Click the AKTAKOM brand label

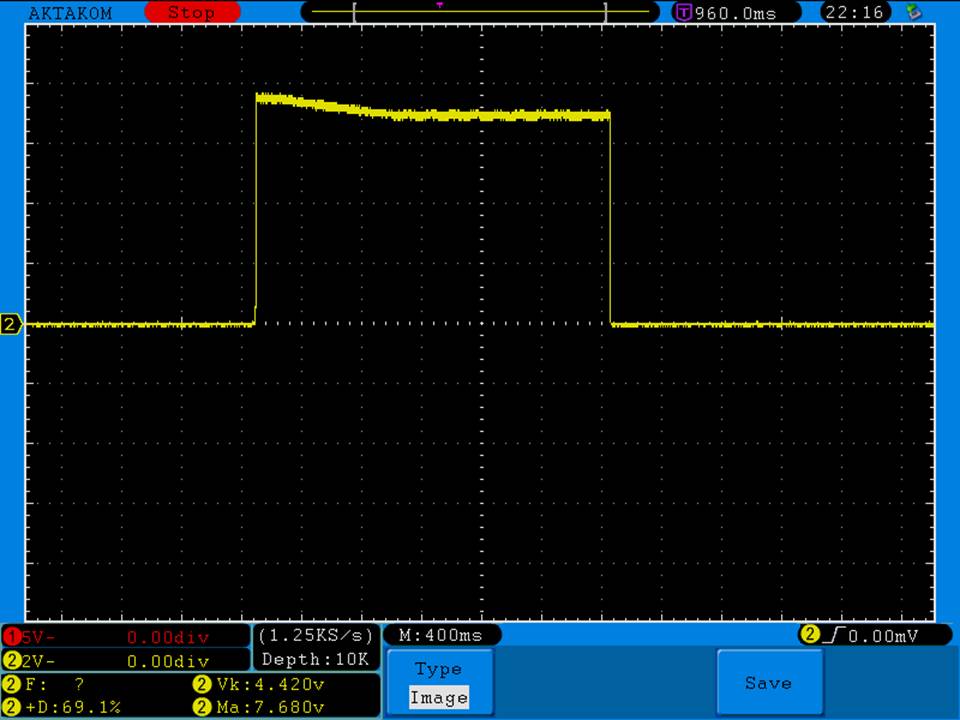point(71,13)
